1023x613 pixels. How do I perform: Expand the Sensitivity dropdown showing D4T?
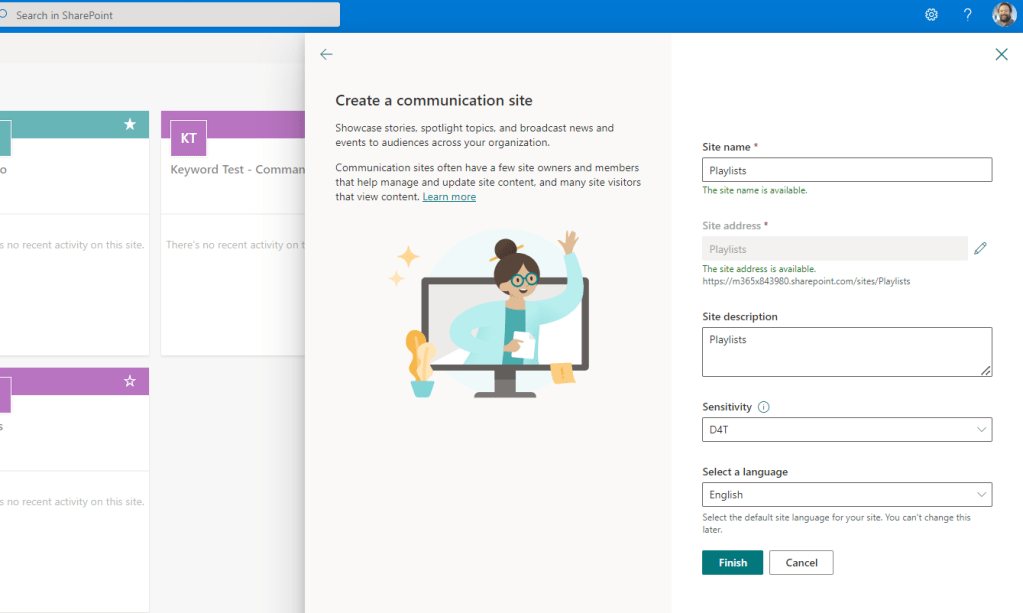pos(847,430)
